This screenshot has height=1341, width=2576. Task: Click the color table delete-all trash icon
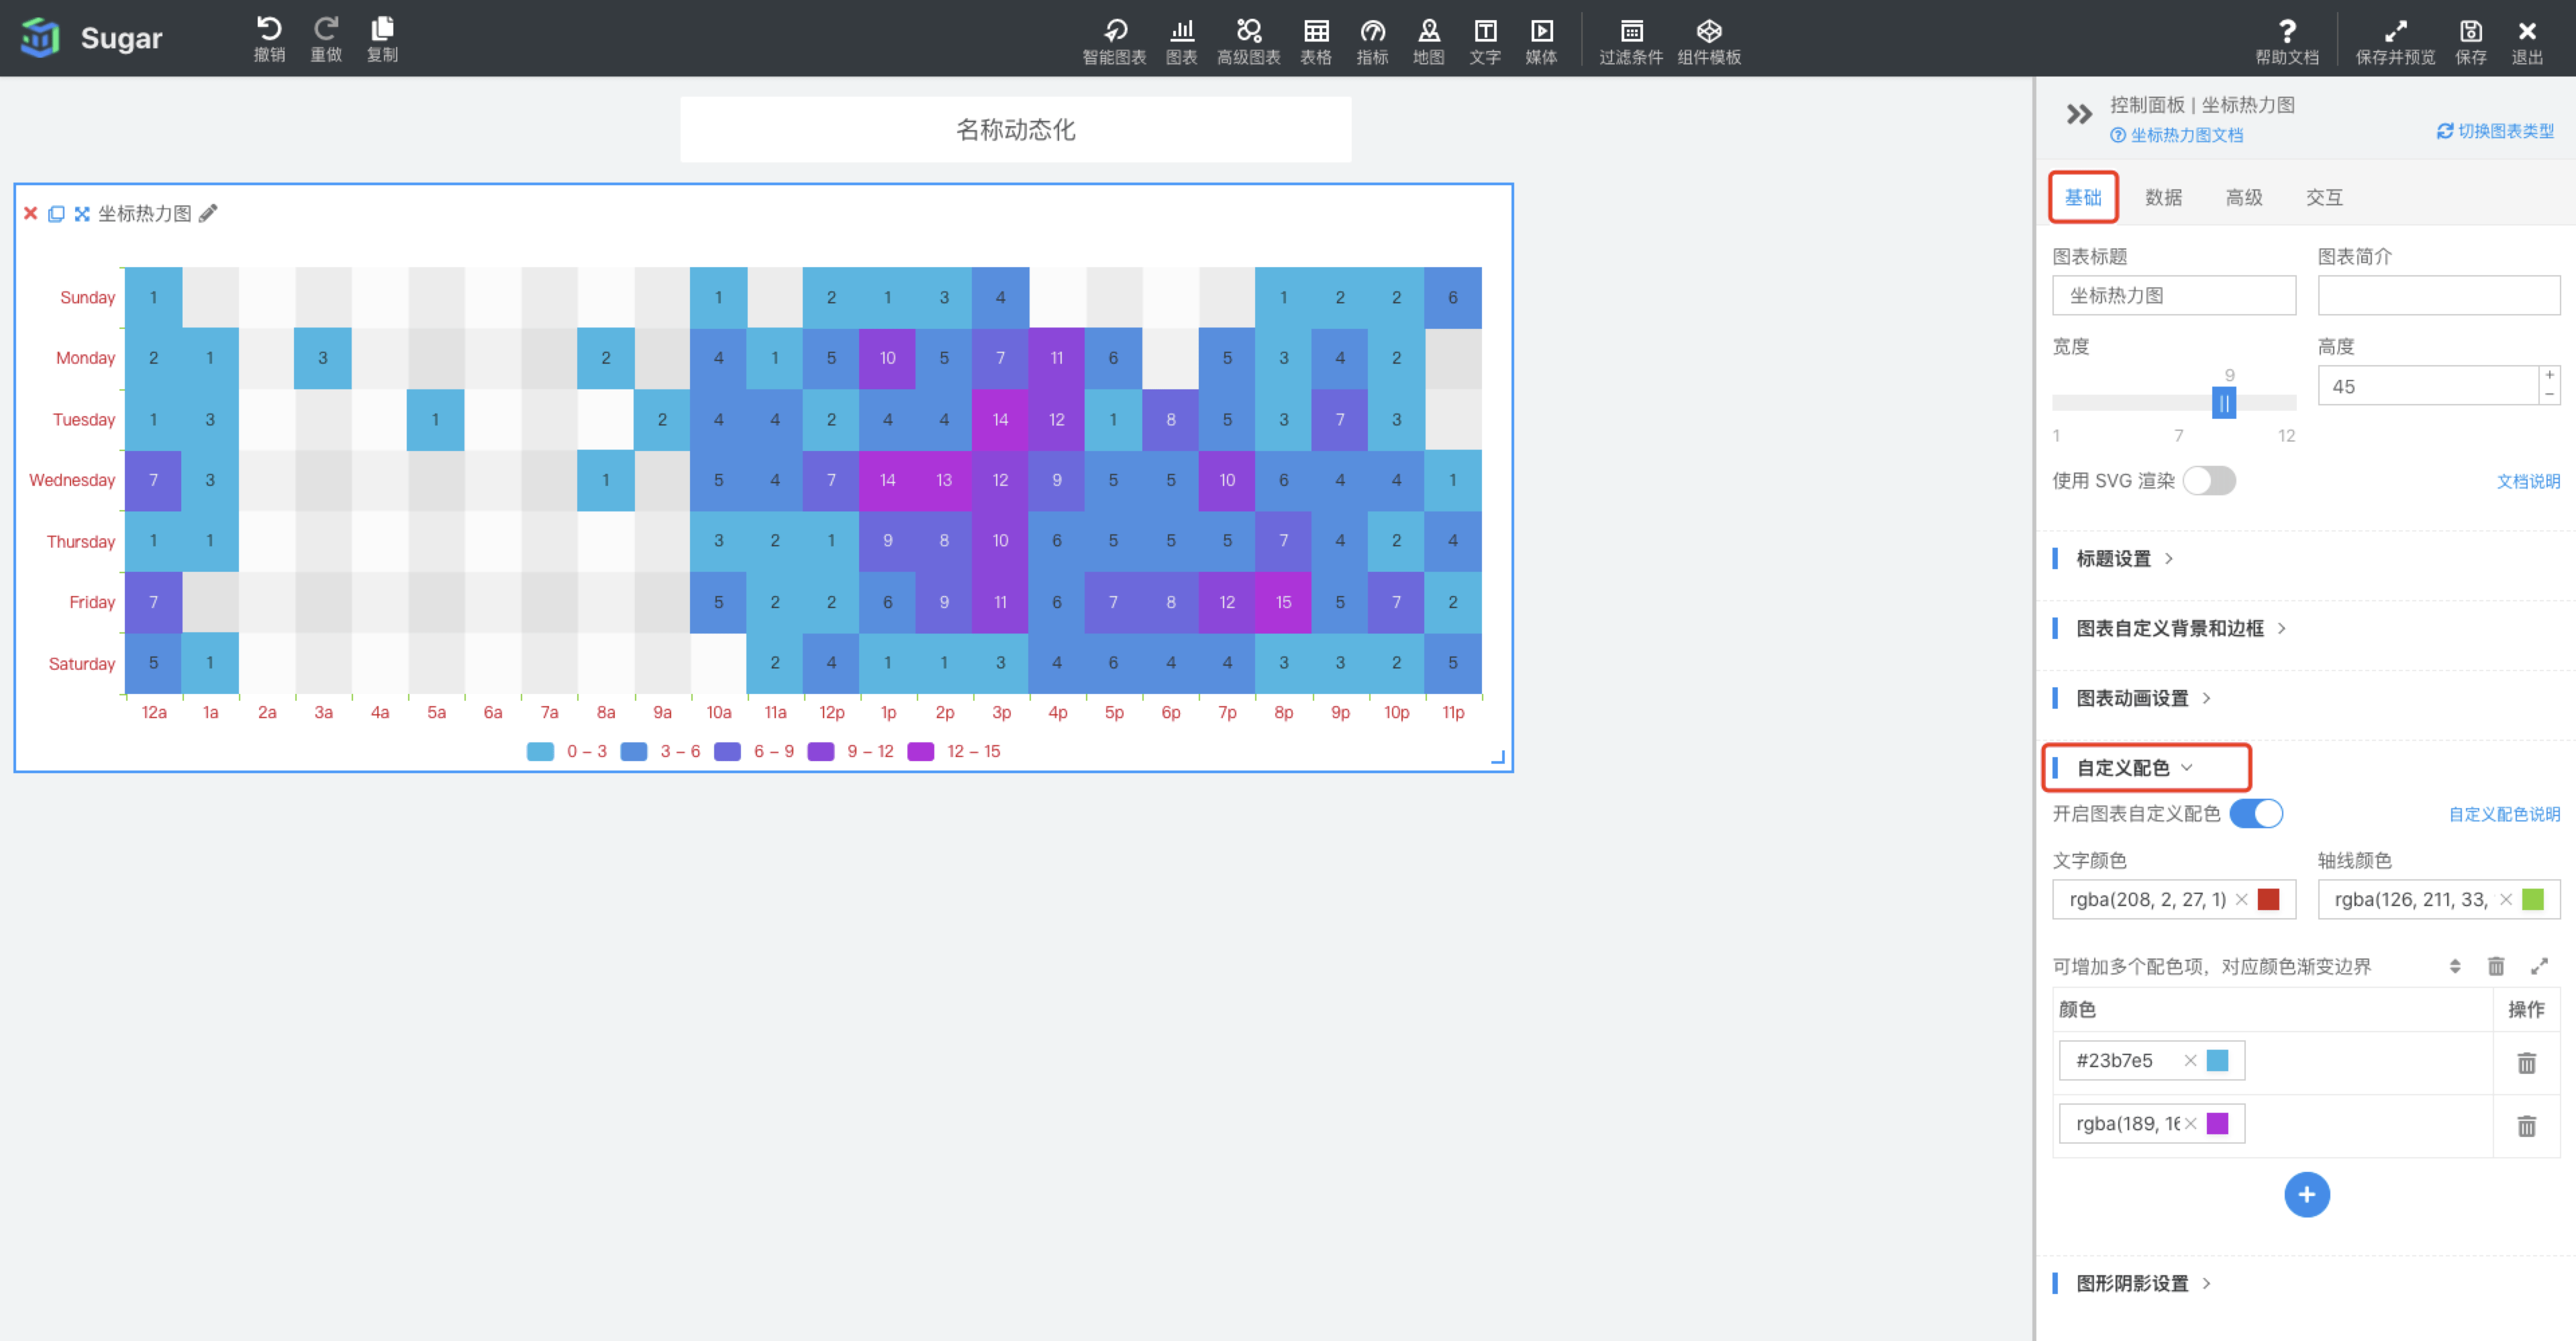(2496, 966)
